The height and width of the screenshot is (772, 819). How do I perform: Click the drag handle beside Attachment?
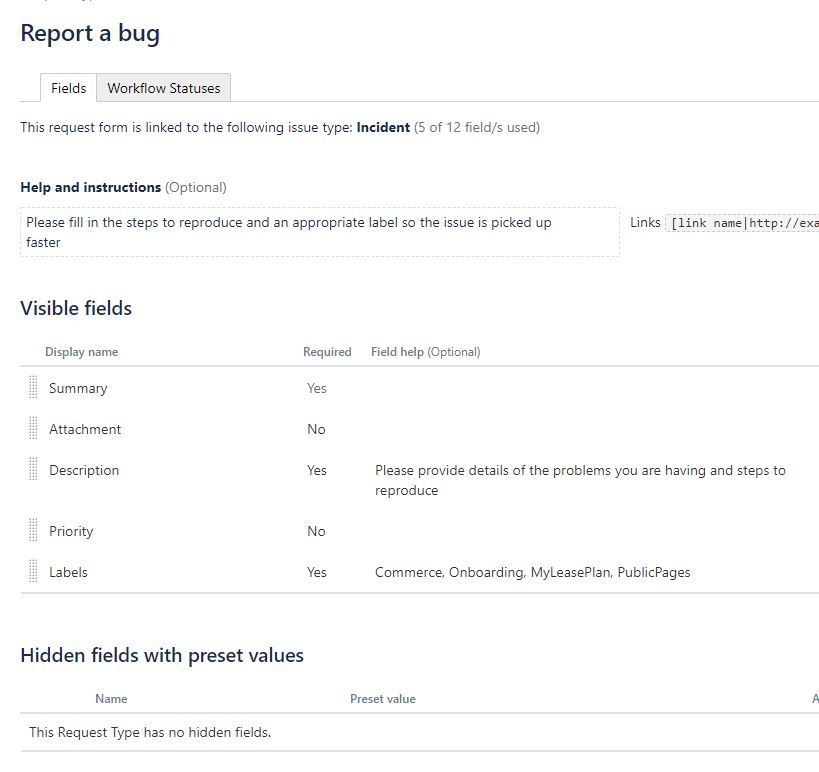tap(33, 428)
